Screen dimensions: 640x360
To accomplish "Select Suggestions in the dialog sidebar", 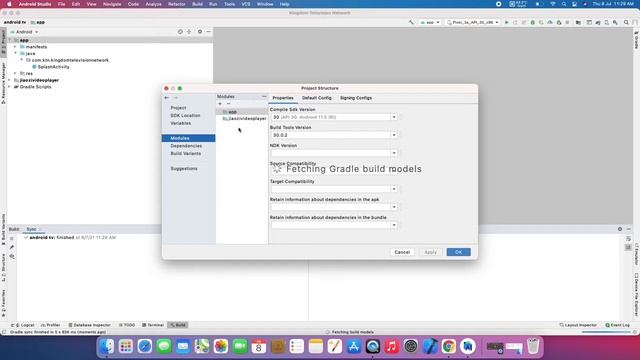I will (x=184, y=169).
